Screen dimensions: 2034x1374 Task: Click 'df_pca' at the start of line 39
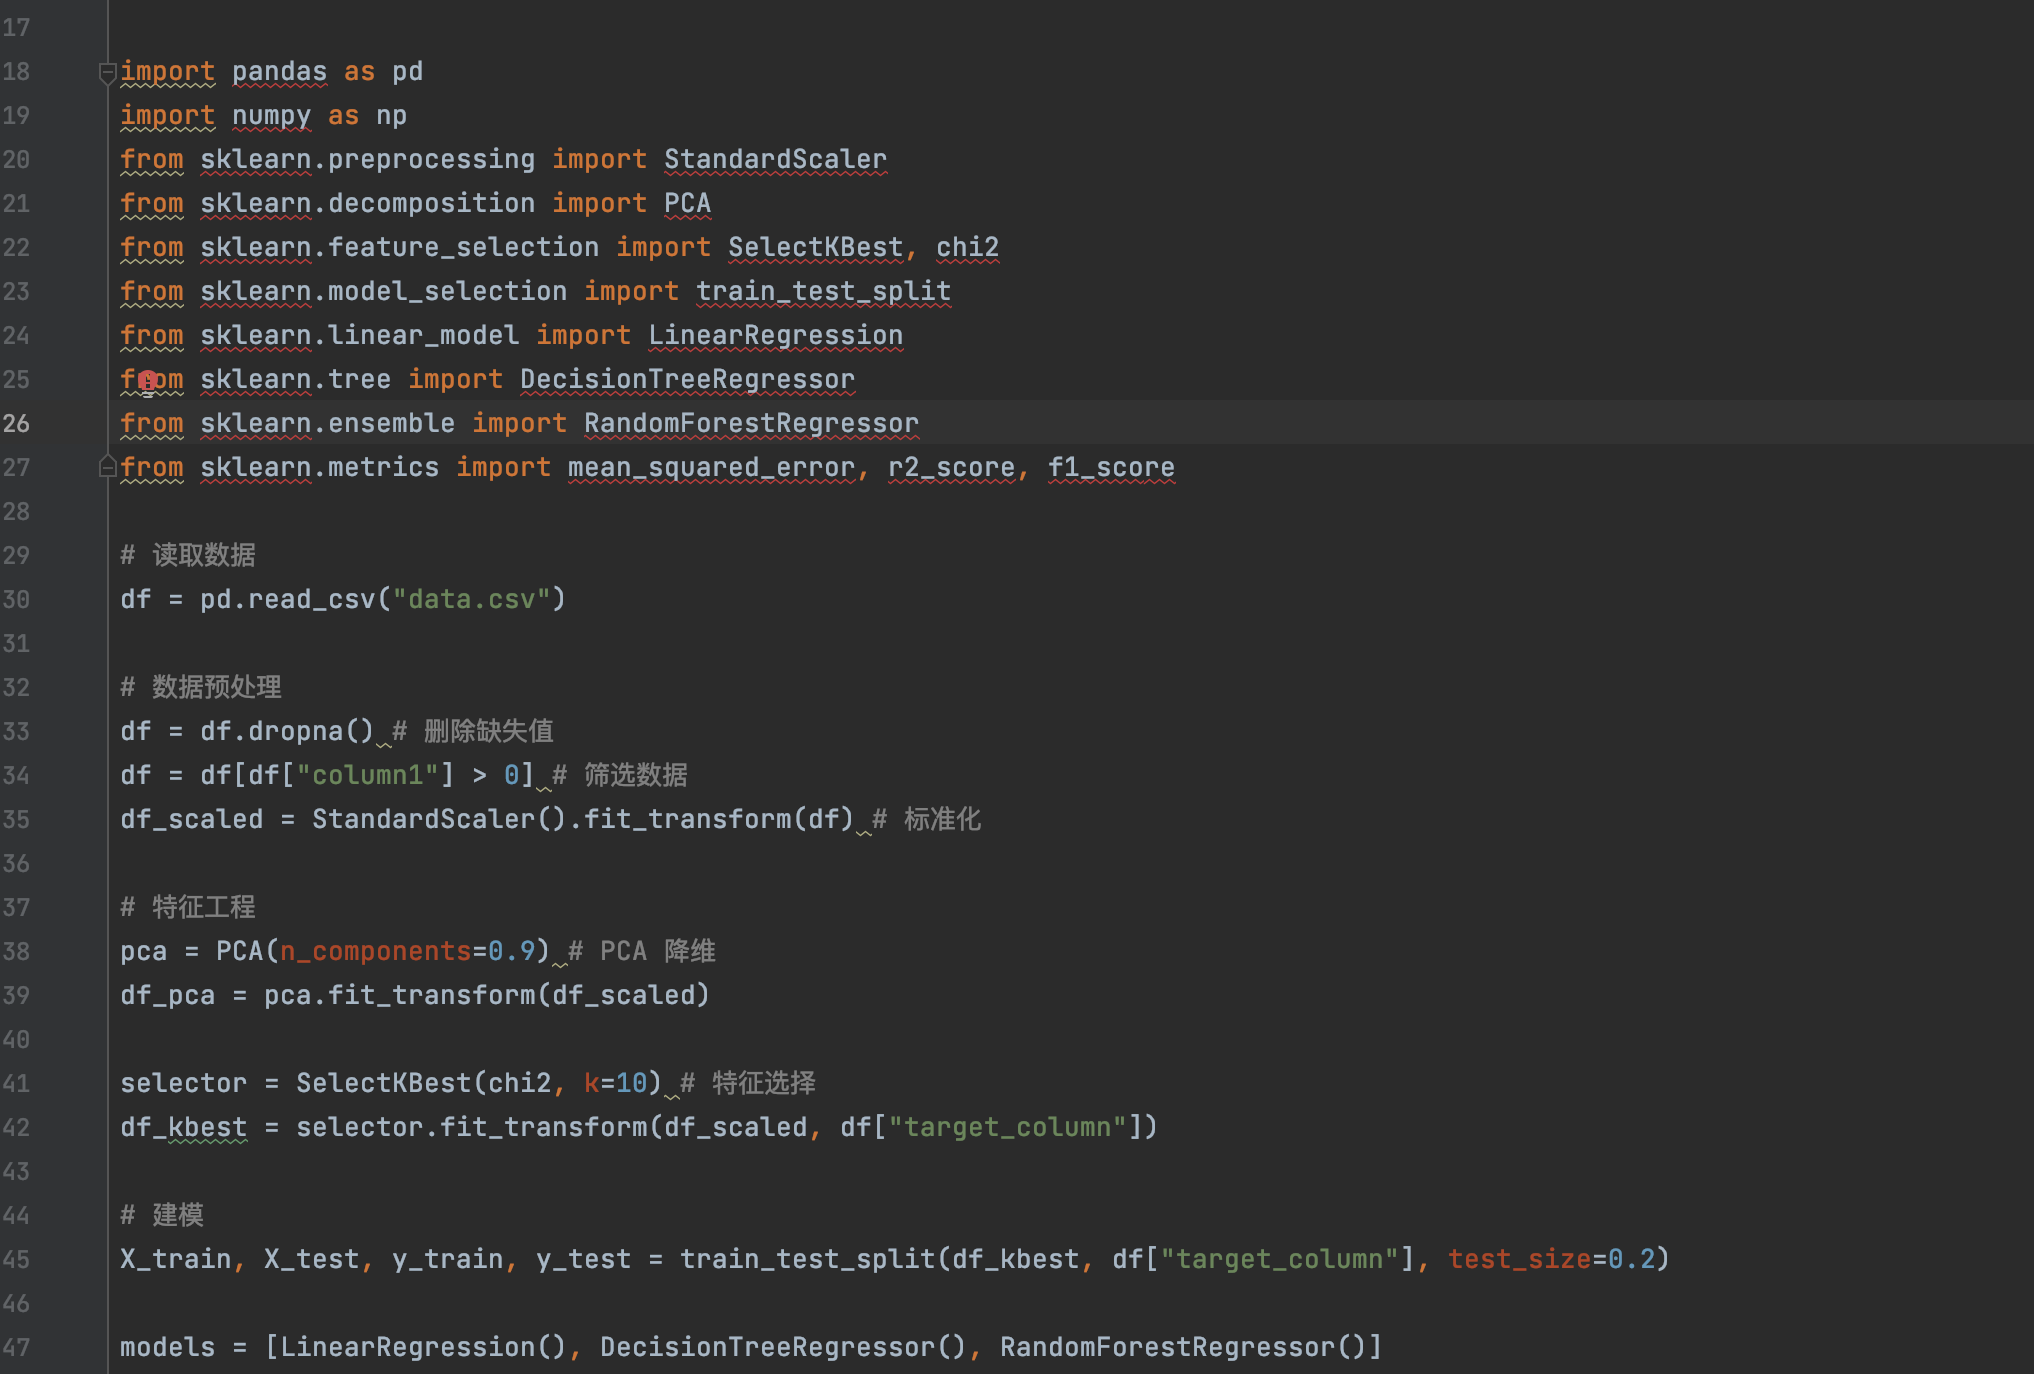(167, 996)
